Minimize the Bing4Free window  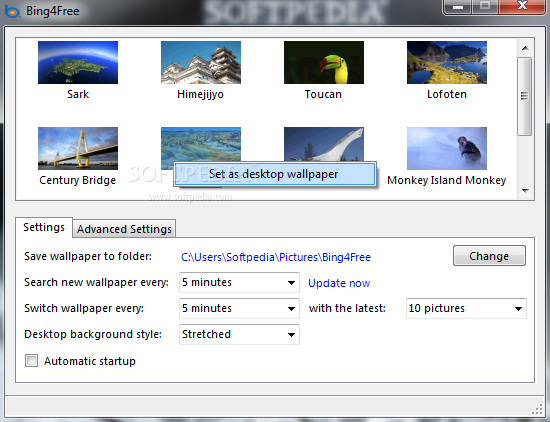click(x=457, y=6)
